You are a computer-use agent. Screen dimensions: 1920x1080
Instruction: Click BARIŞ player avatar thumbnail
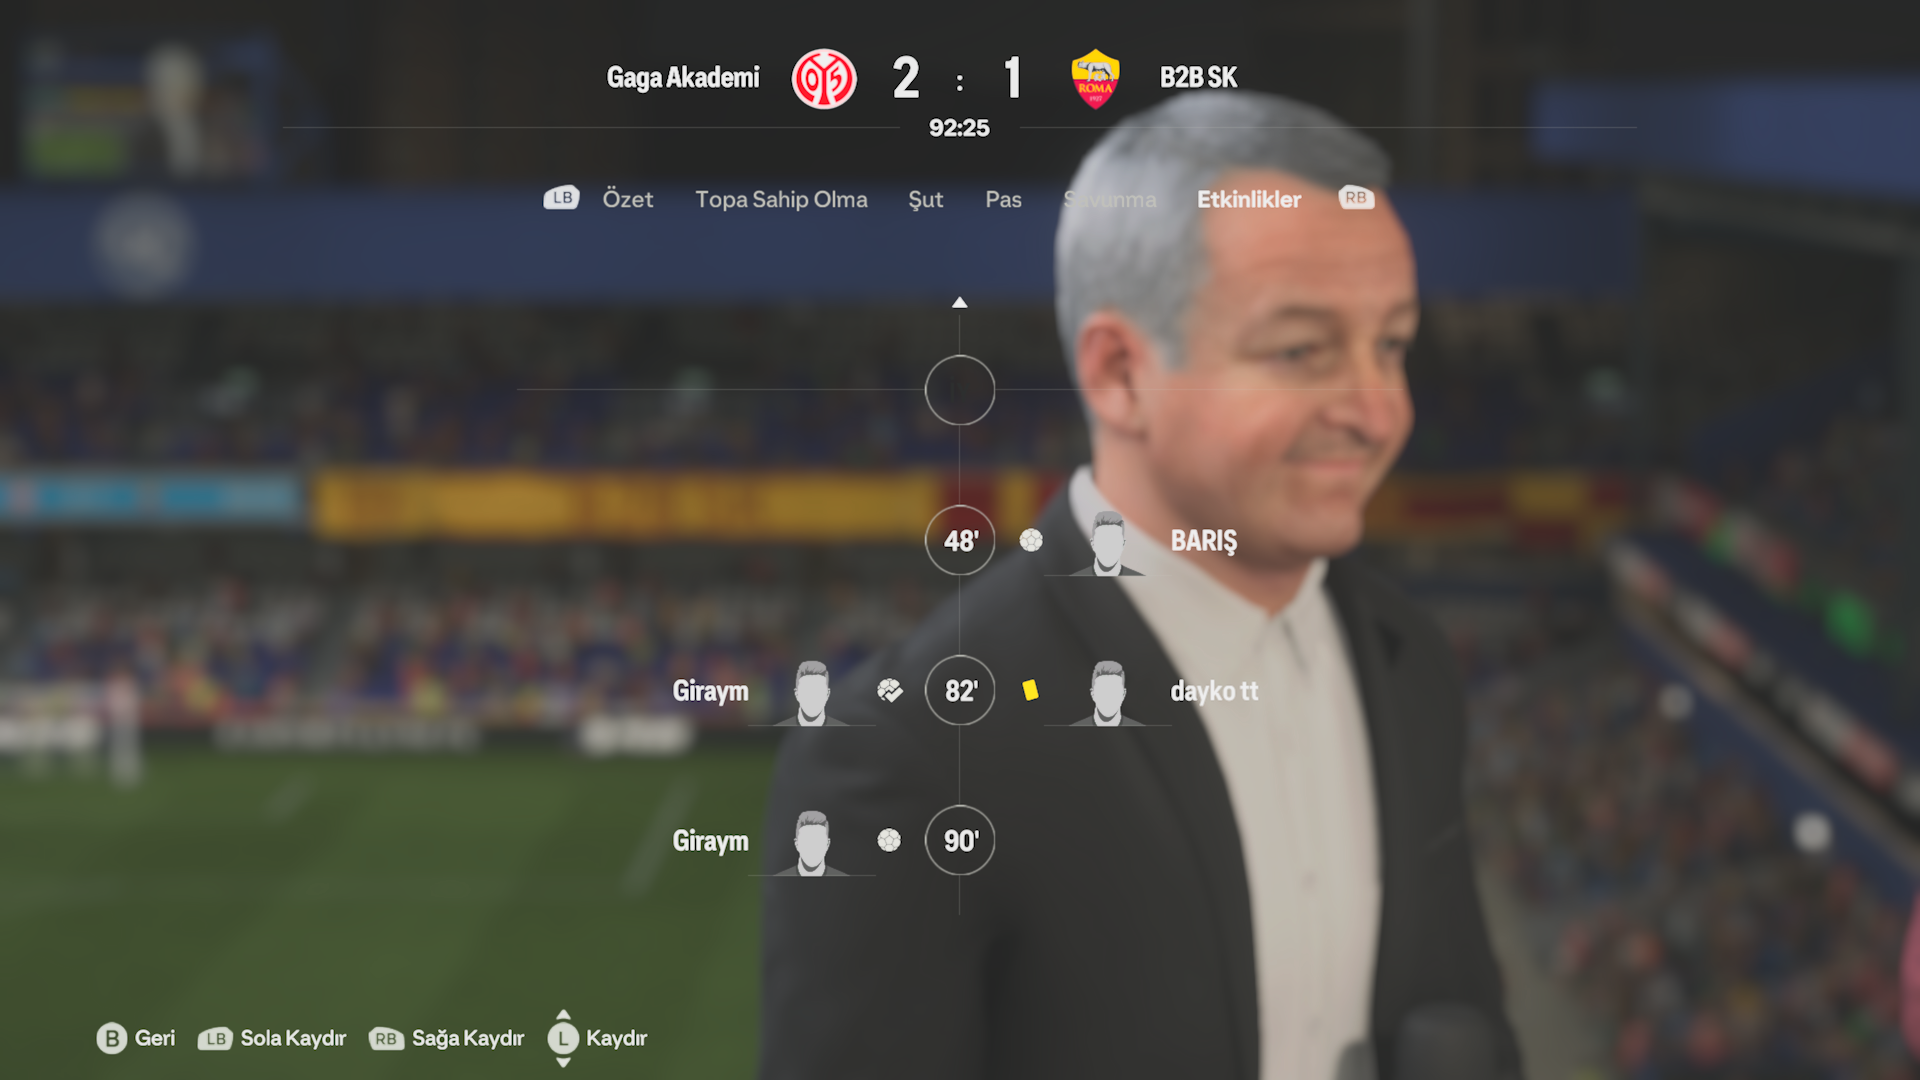pyautogui.click(x=1107, y=543)
